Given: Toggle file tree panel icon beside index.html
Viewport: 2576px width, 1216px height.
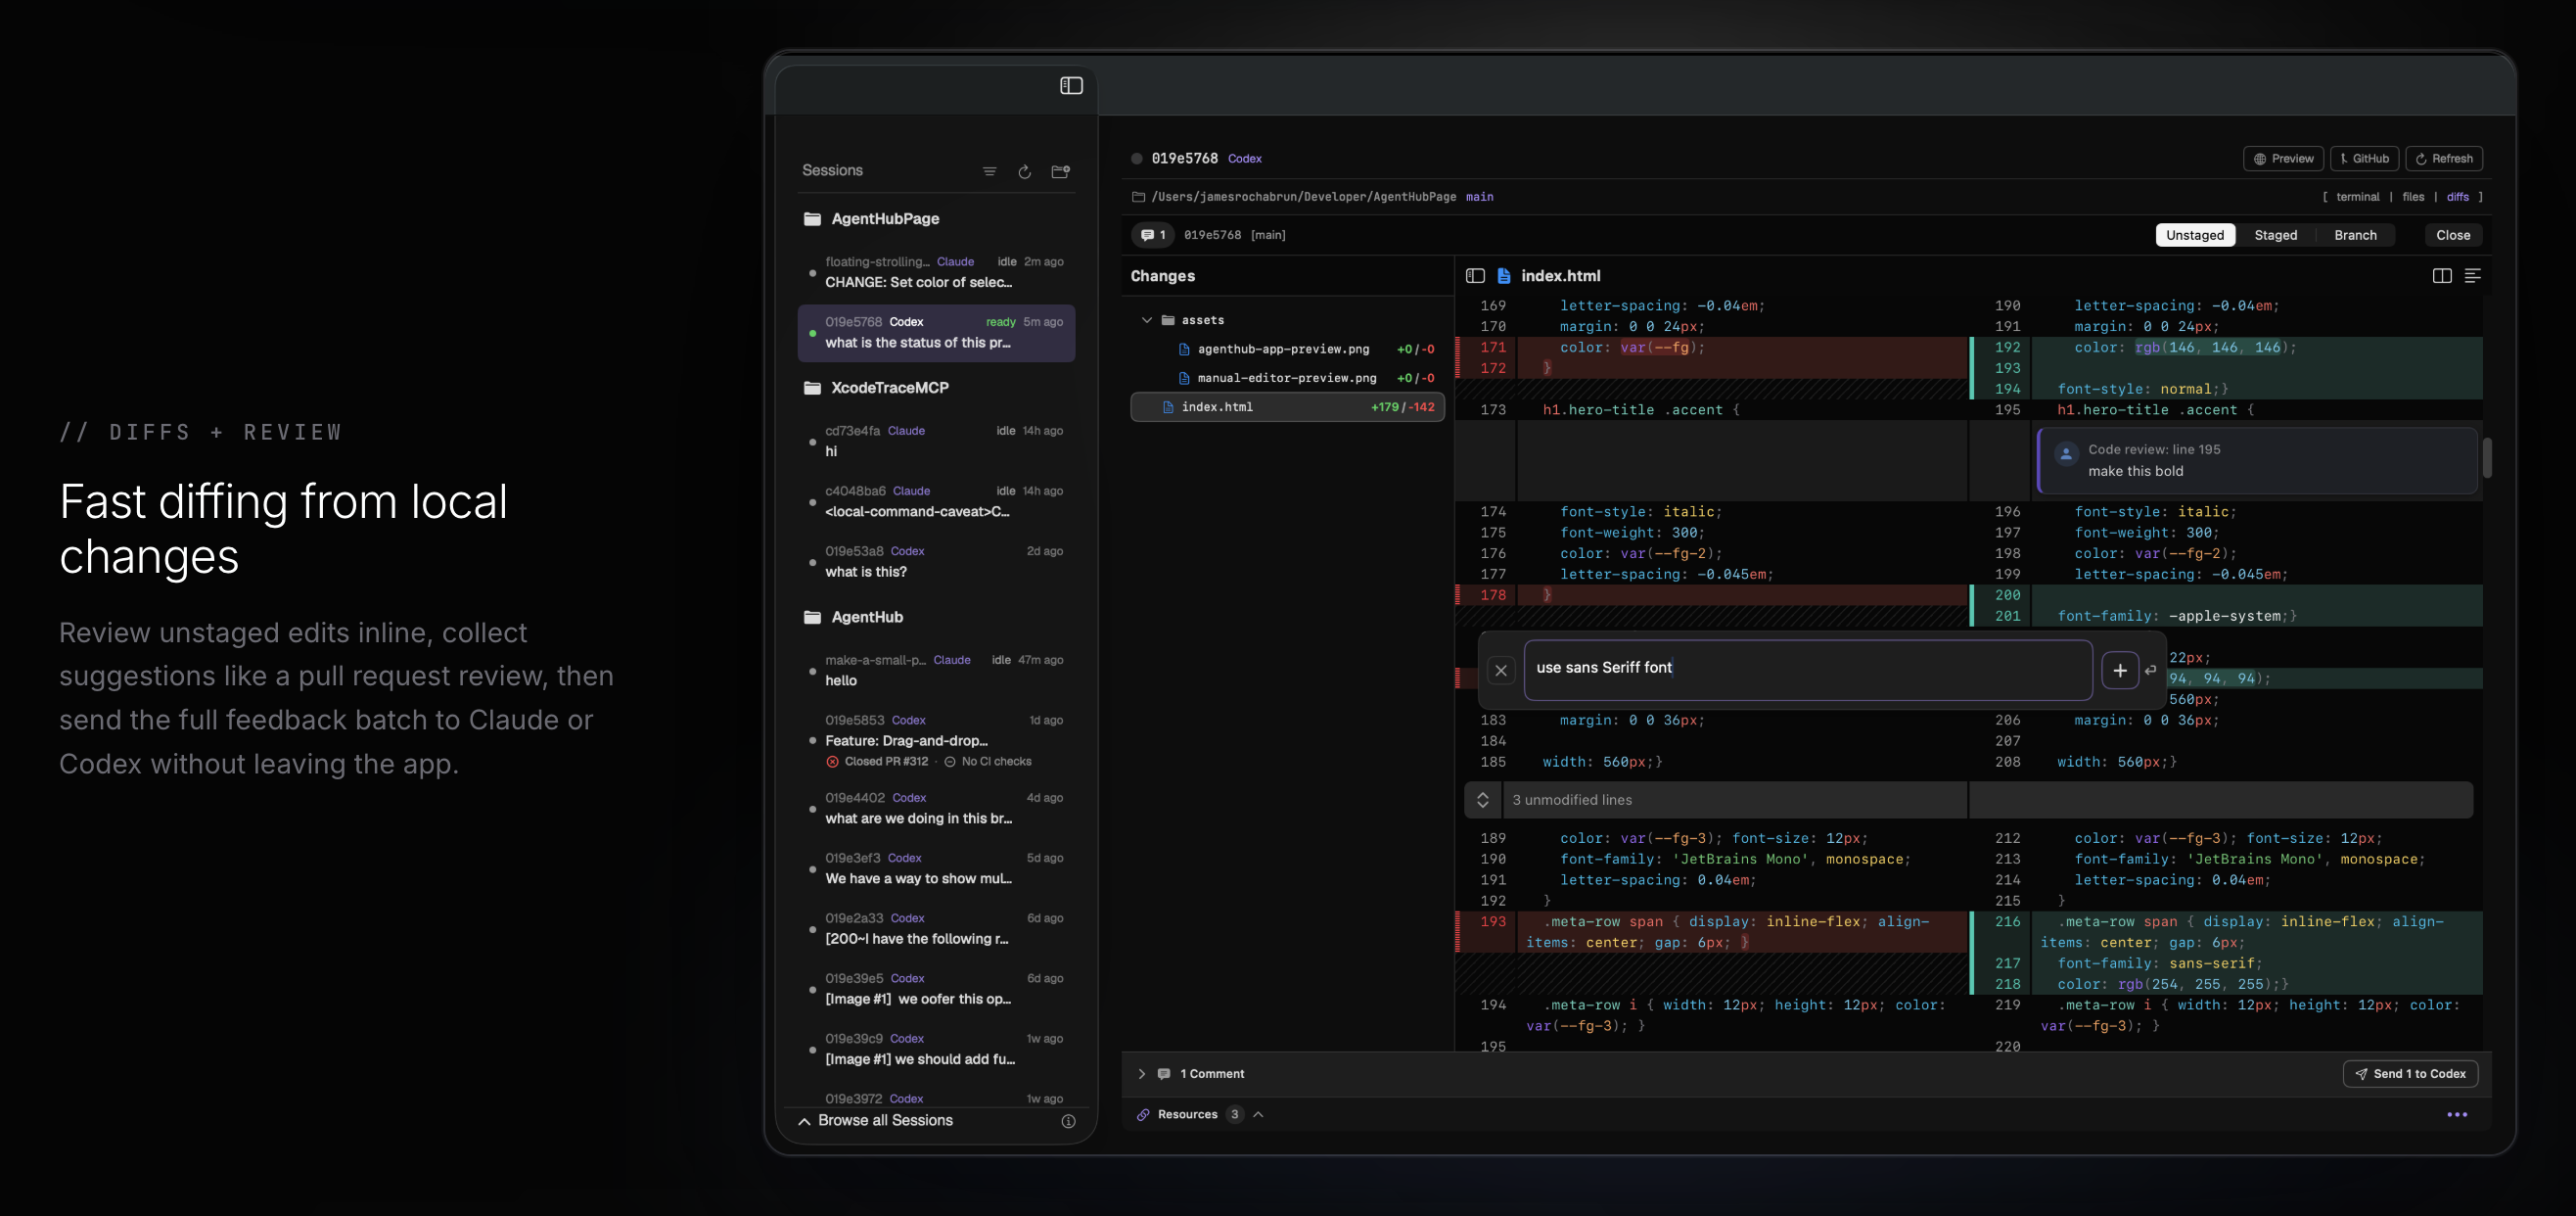Looking at the screenshot, I should [x=1474, y=276].
